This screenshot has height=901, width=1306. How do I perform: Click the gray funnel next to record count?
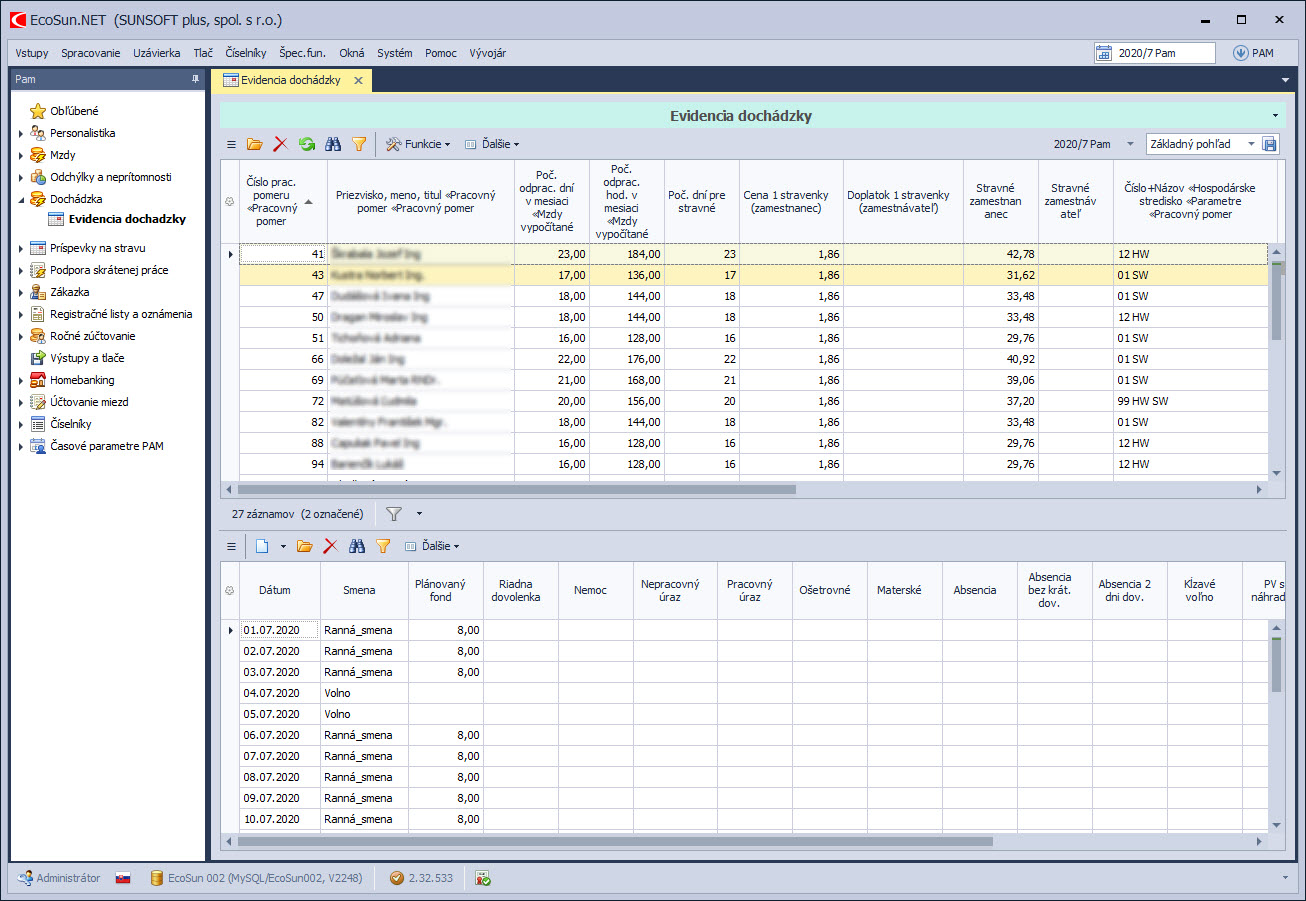[394, 514]
